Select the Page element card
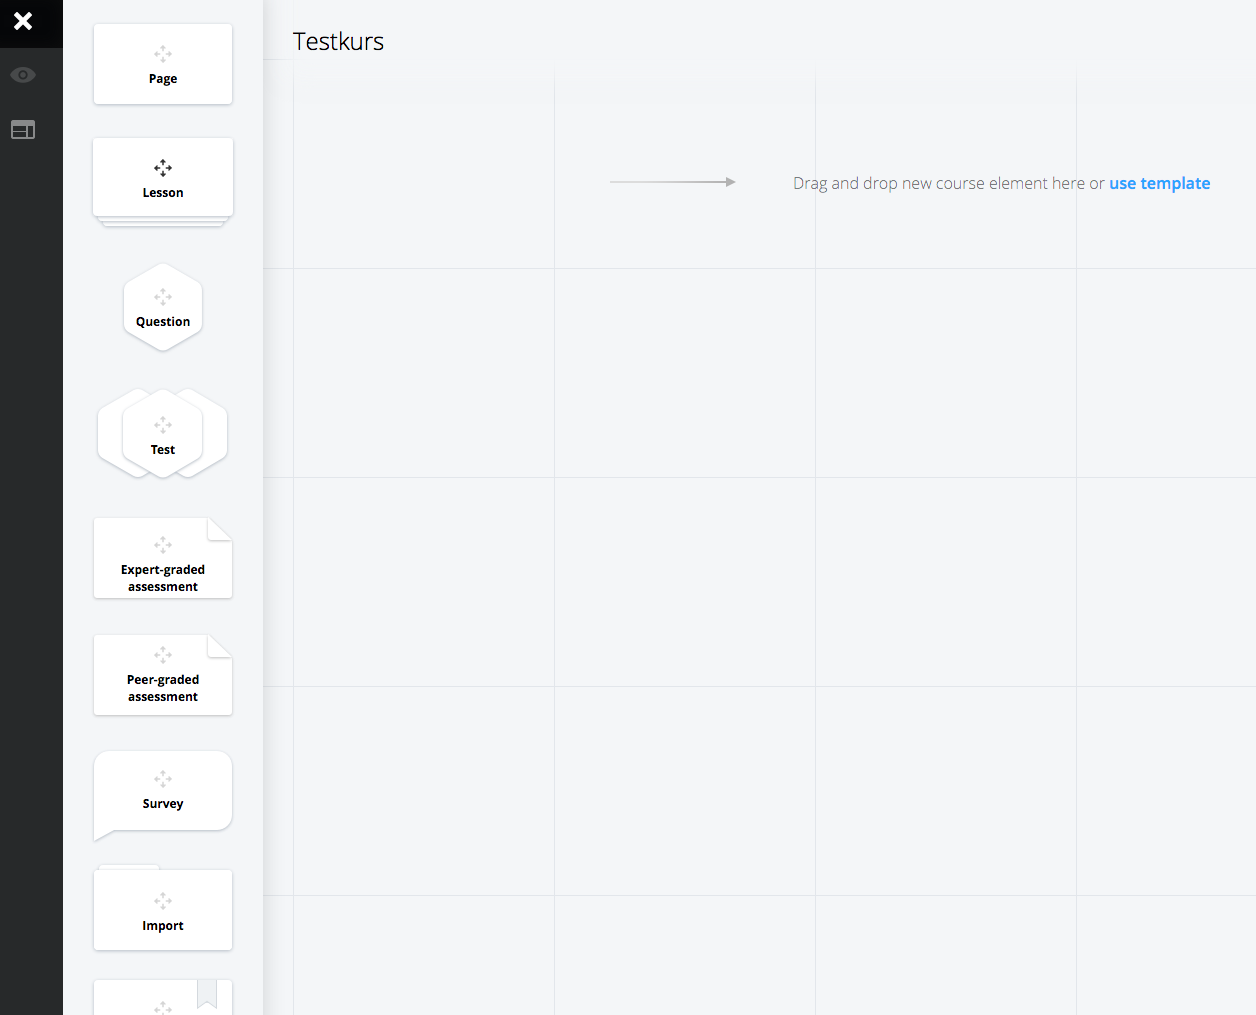The image size is (1256, 1015). tap(163, 65)
